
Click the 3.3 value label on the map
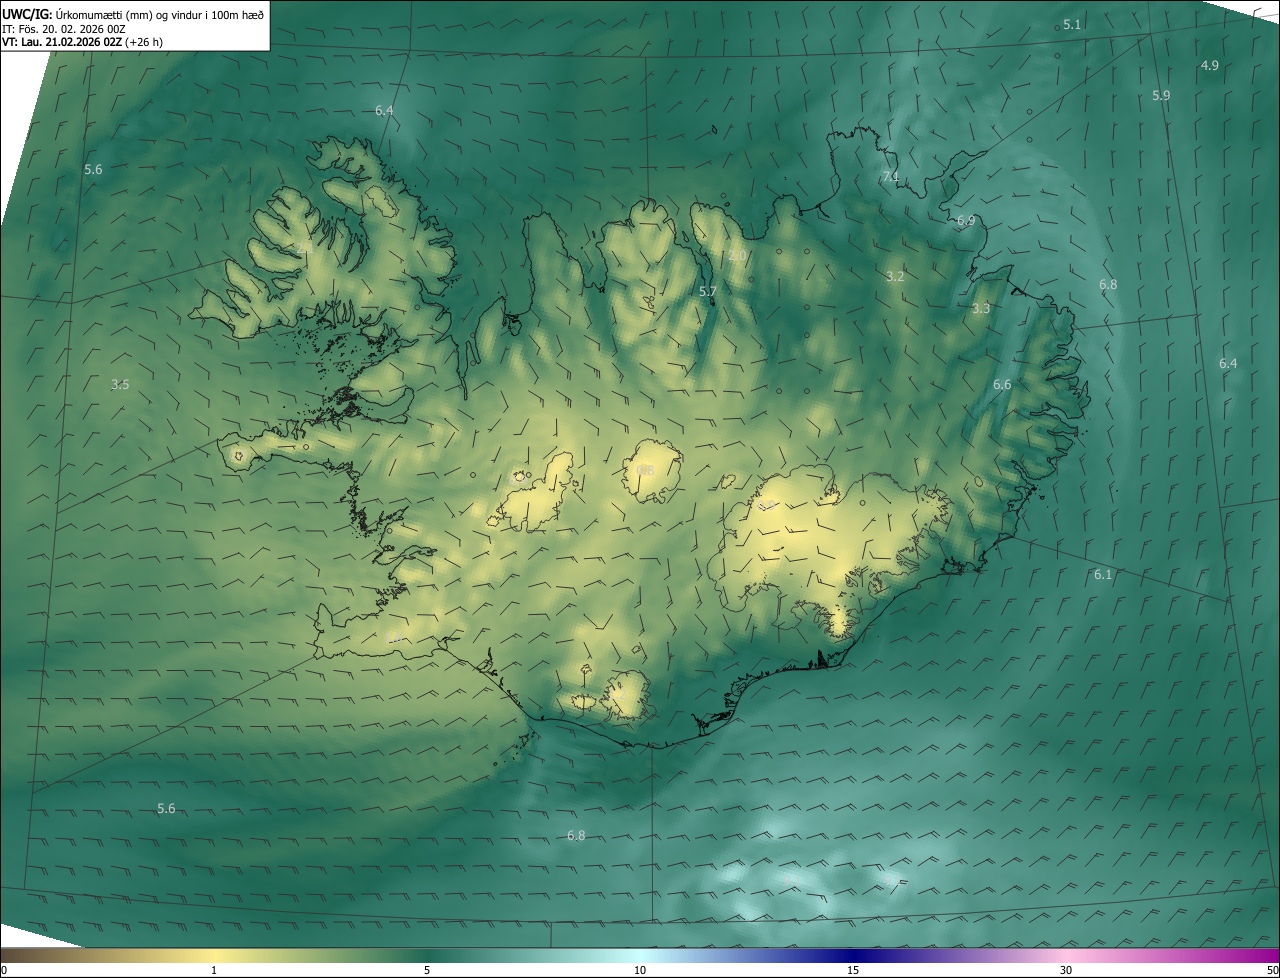[981, 308]
